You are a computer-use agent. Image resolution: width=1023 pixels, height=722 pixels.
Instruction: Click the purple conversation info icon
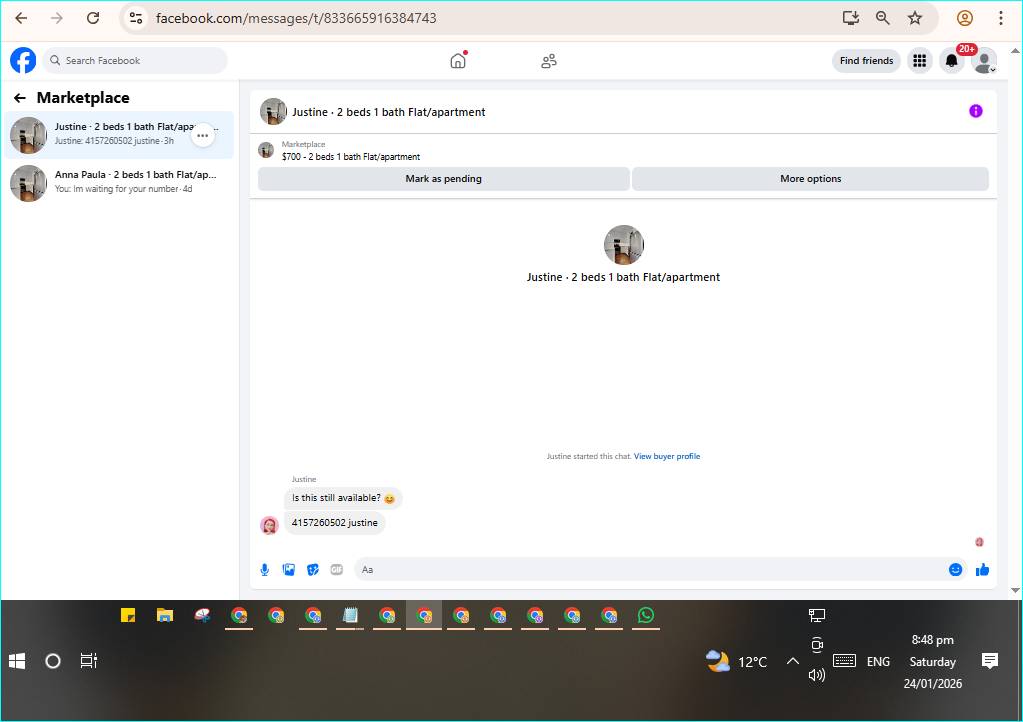975,111
